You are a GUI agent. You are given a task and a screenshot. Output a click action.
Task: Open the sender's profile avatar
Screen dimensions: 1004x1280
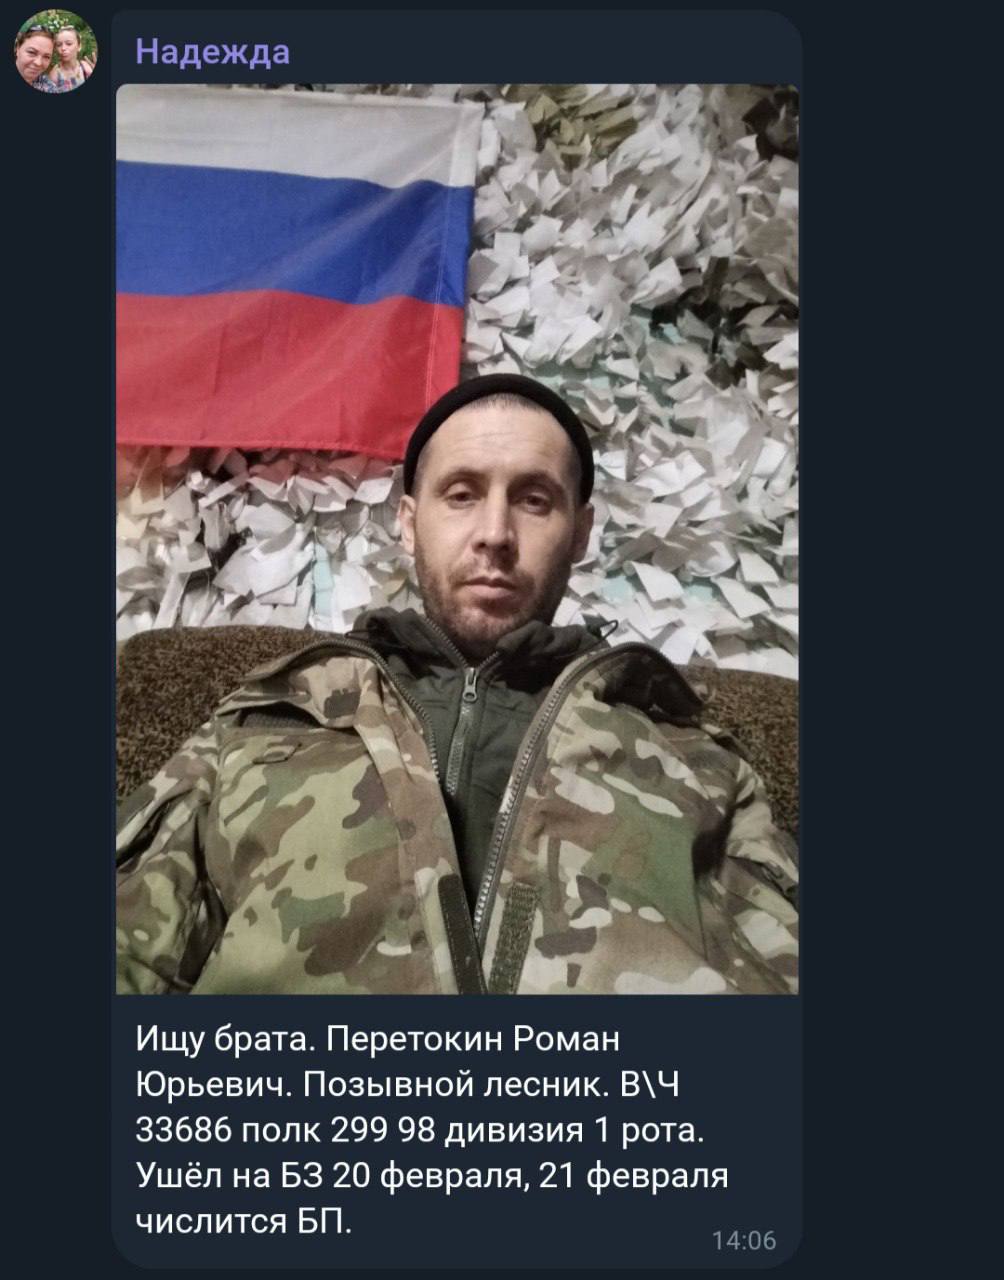click(x=56, y=51)
